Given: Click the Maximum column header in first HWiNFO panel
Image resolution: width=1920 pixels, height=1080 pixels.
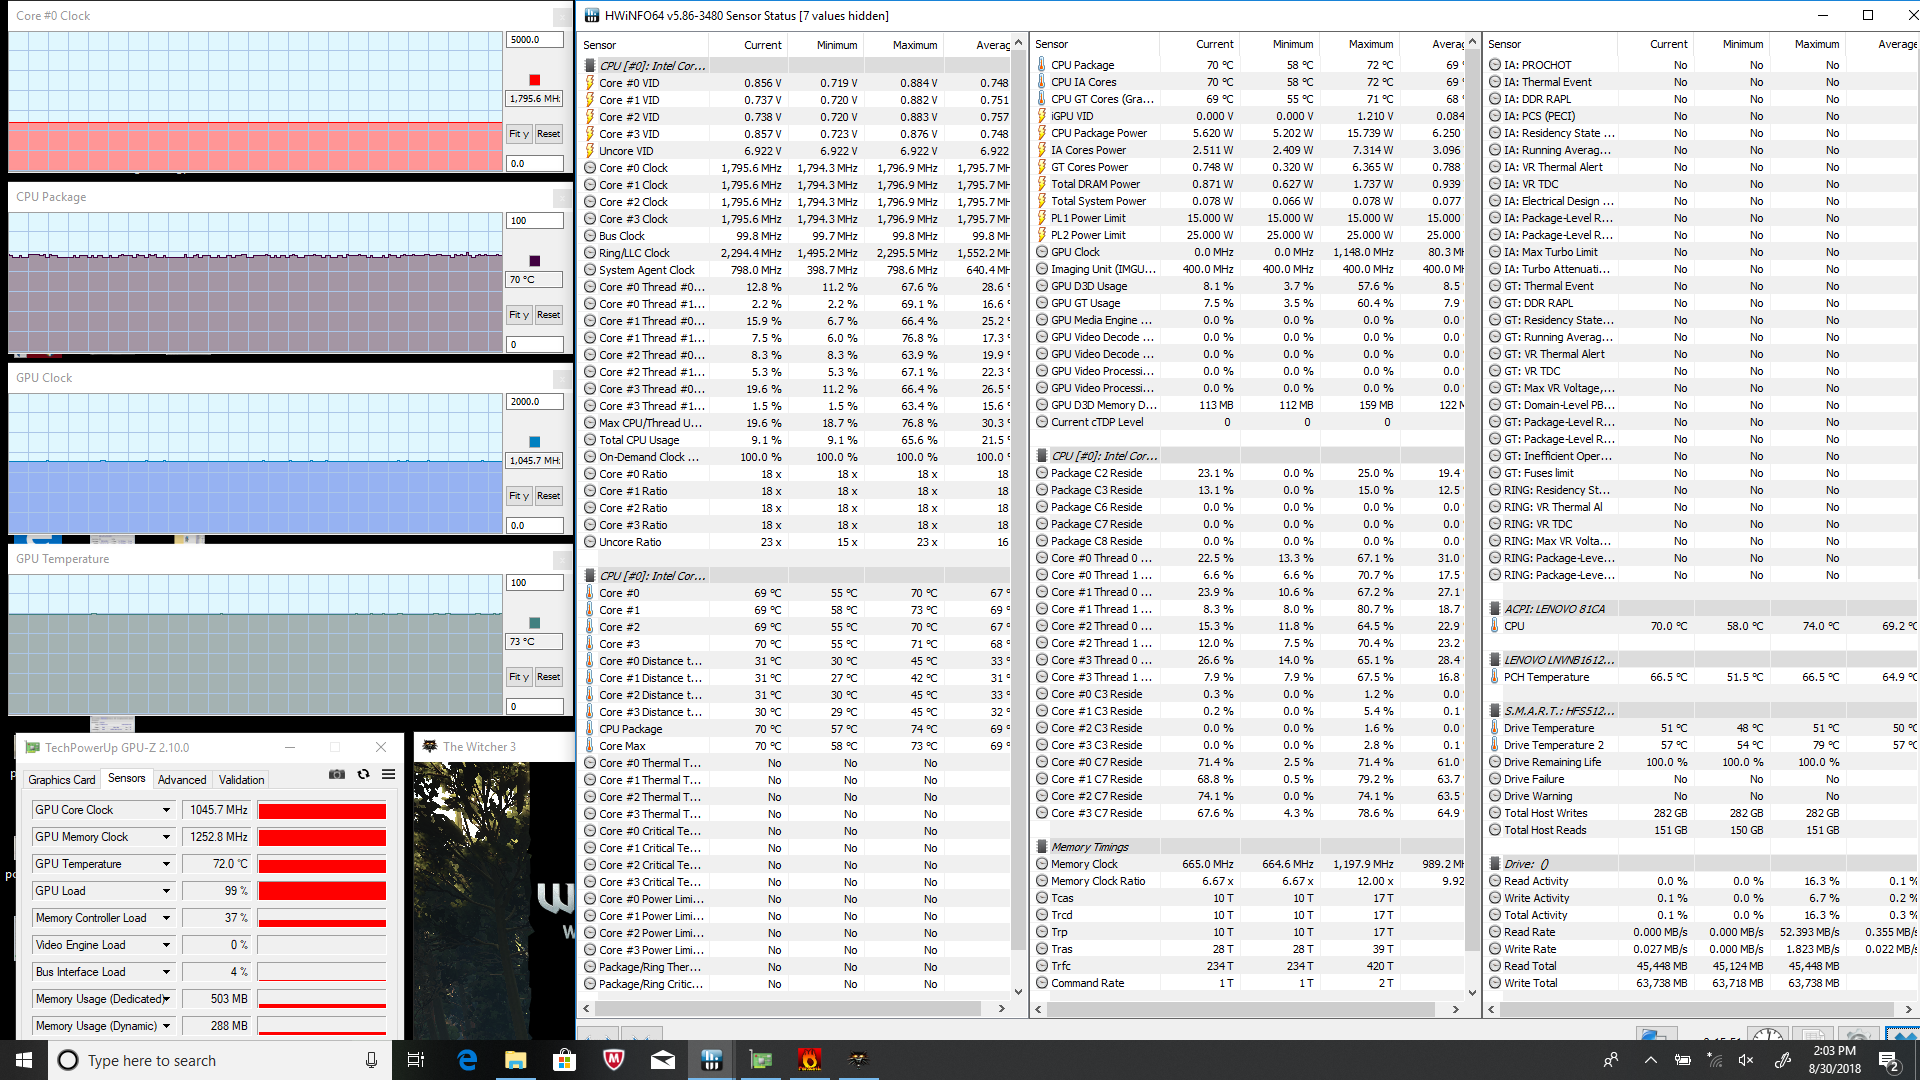Looking at the screenshot, I should point(903,45).
